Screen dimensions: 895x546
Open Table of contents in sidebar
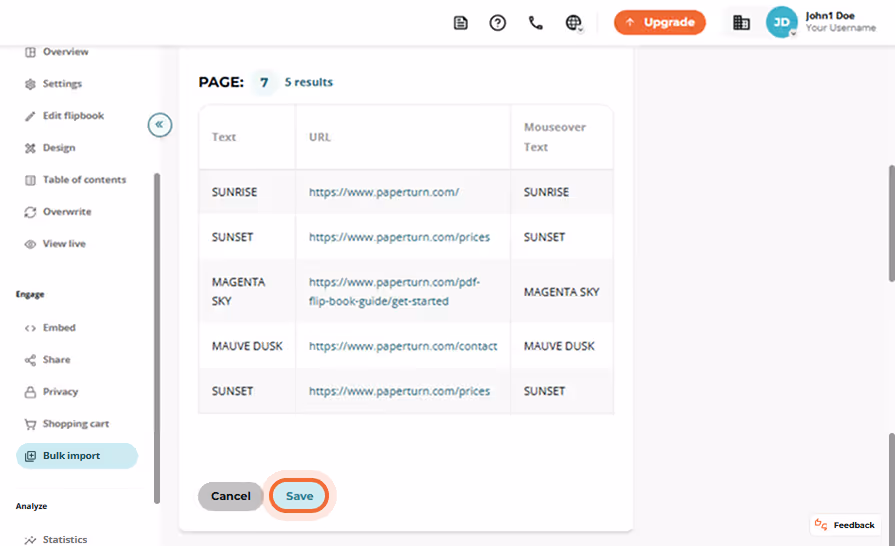point(84,180)
